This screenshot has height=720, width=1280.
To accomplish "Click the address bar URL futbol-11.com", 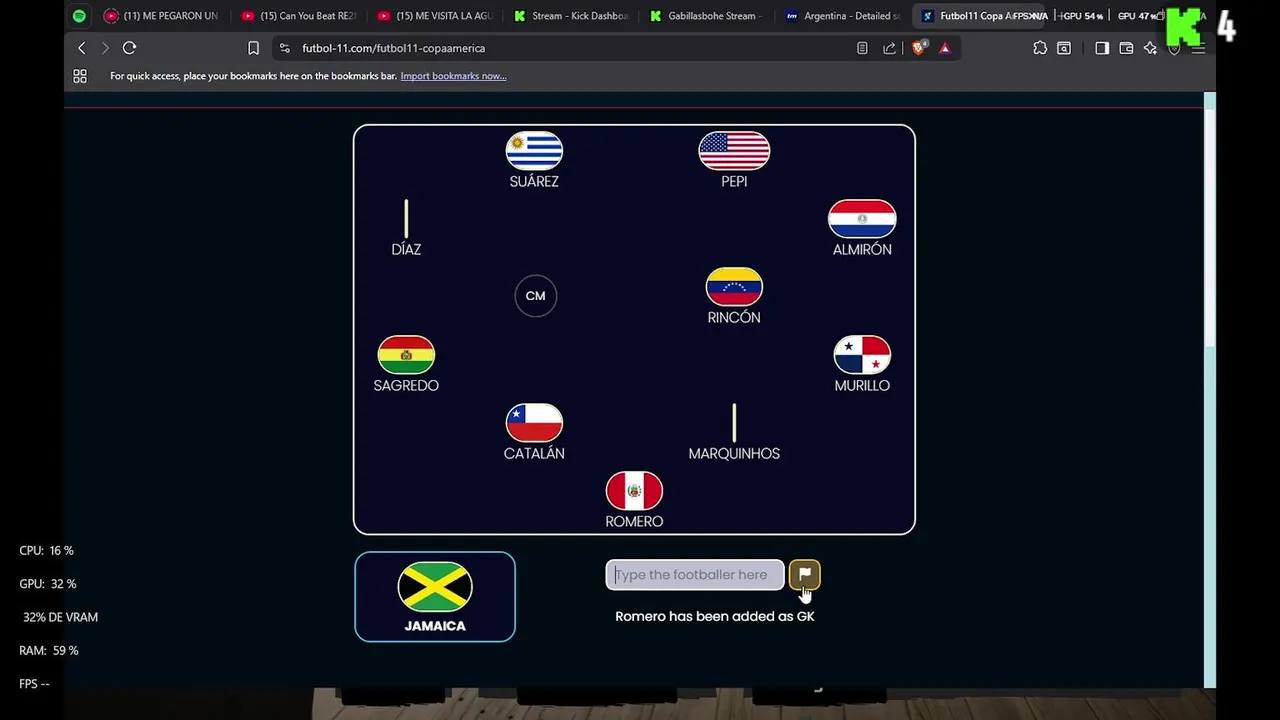I will pos(393,48).
